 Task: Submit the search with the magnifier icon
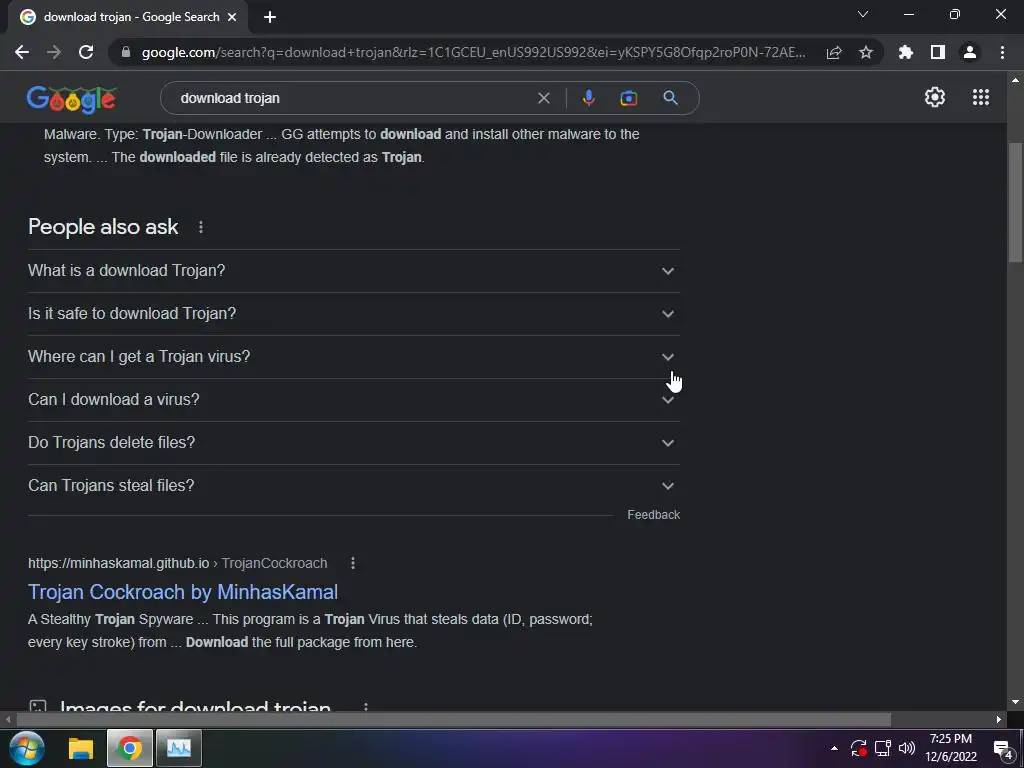(670, 98)
